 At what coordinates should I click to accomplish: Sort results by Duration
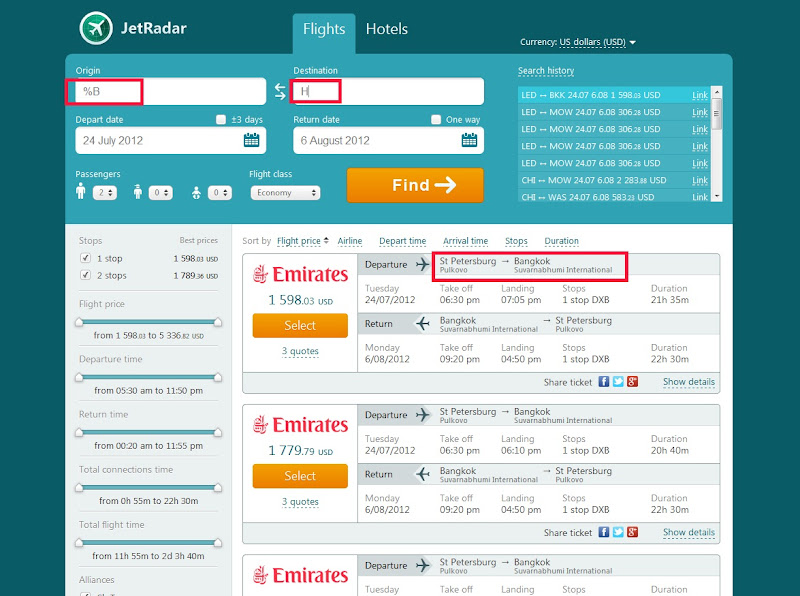tap(561, 241)
